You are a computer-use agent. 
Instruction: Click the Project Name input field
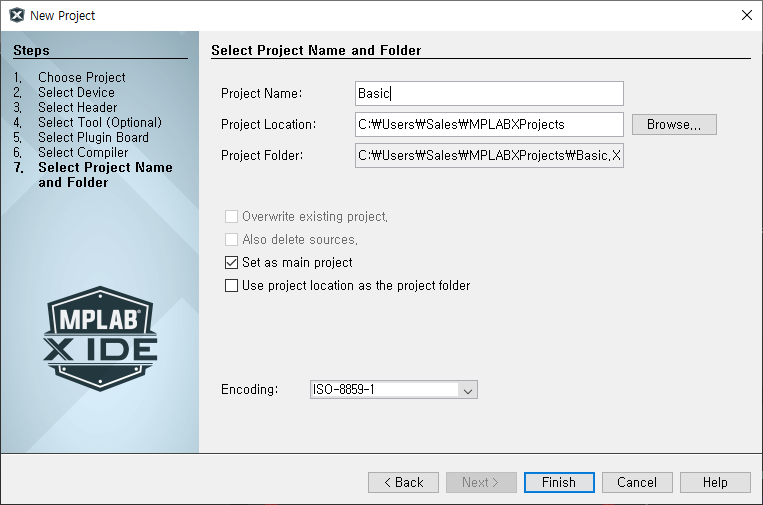tap(489, 93)
